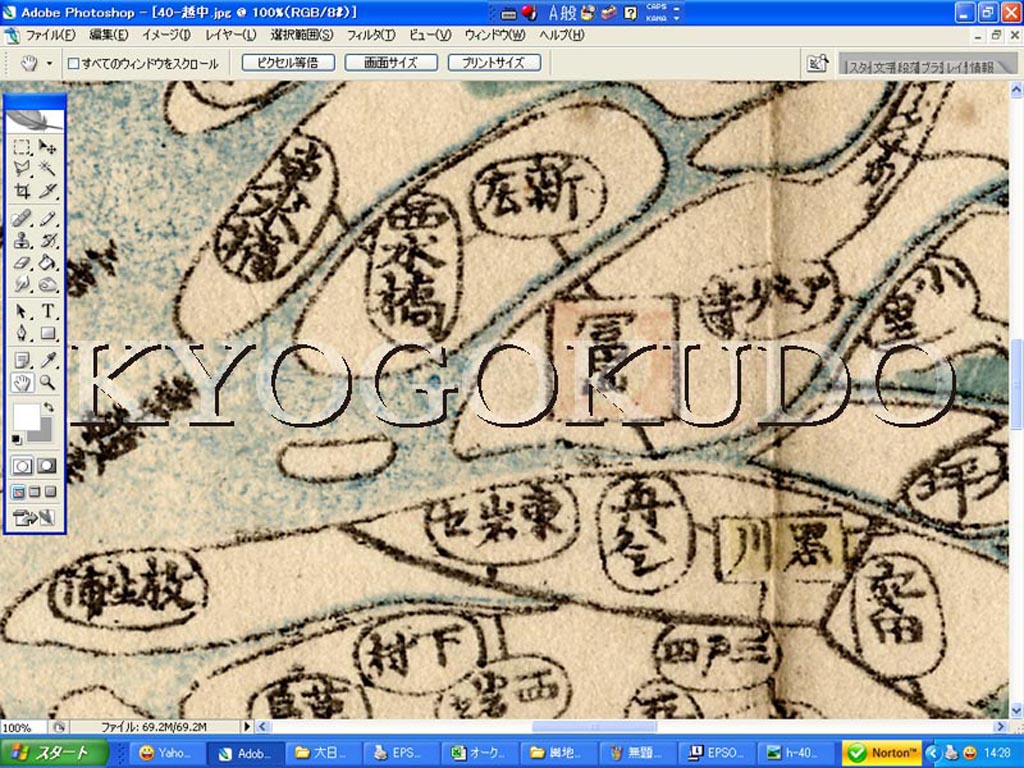Viewport: 1024px width, 768px height.
Task: Show hidden tray icons arrow
Action: (932, 754)
